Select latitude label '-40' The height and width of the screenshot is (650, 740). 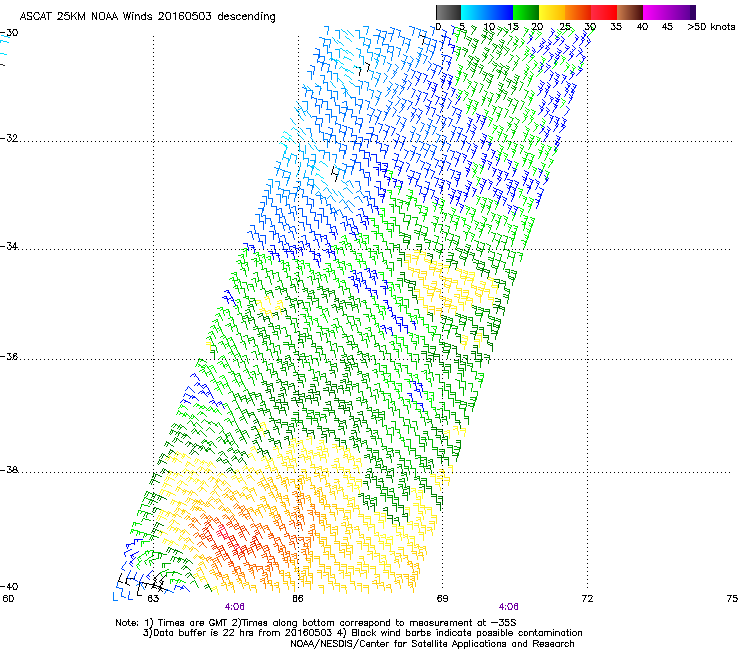9,586
